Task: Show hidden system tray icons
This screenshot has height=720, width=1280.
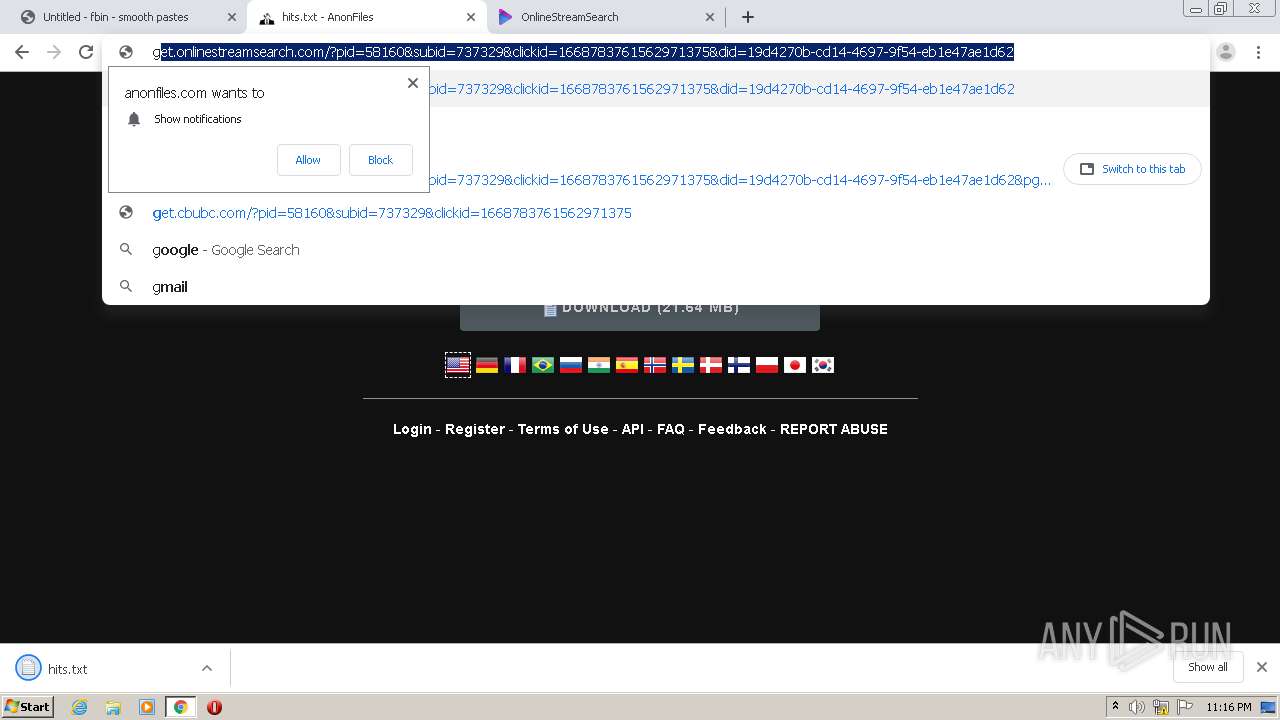Action: pos(1115,707)
